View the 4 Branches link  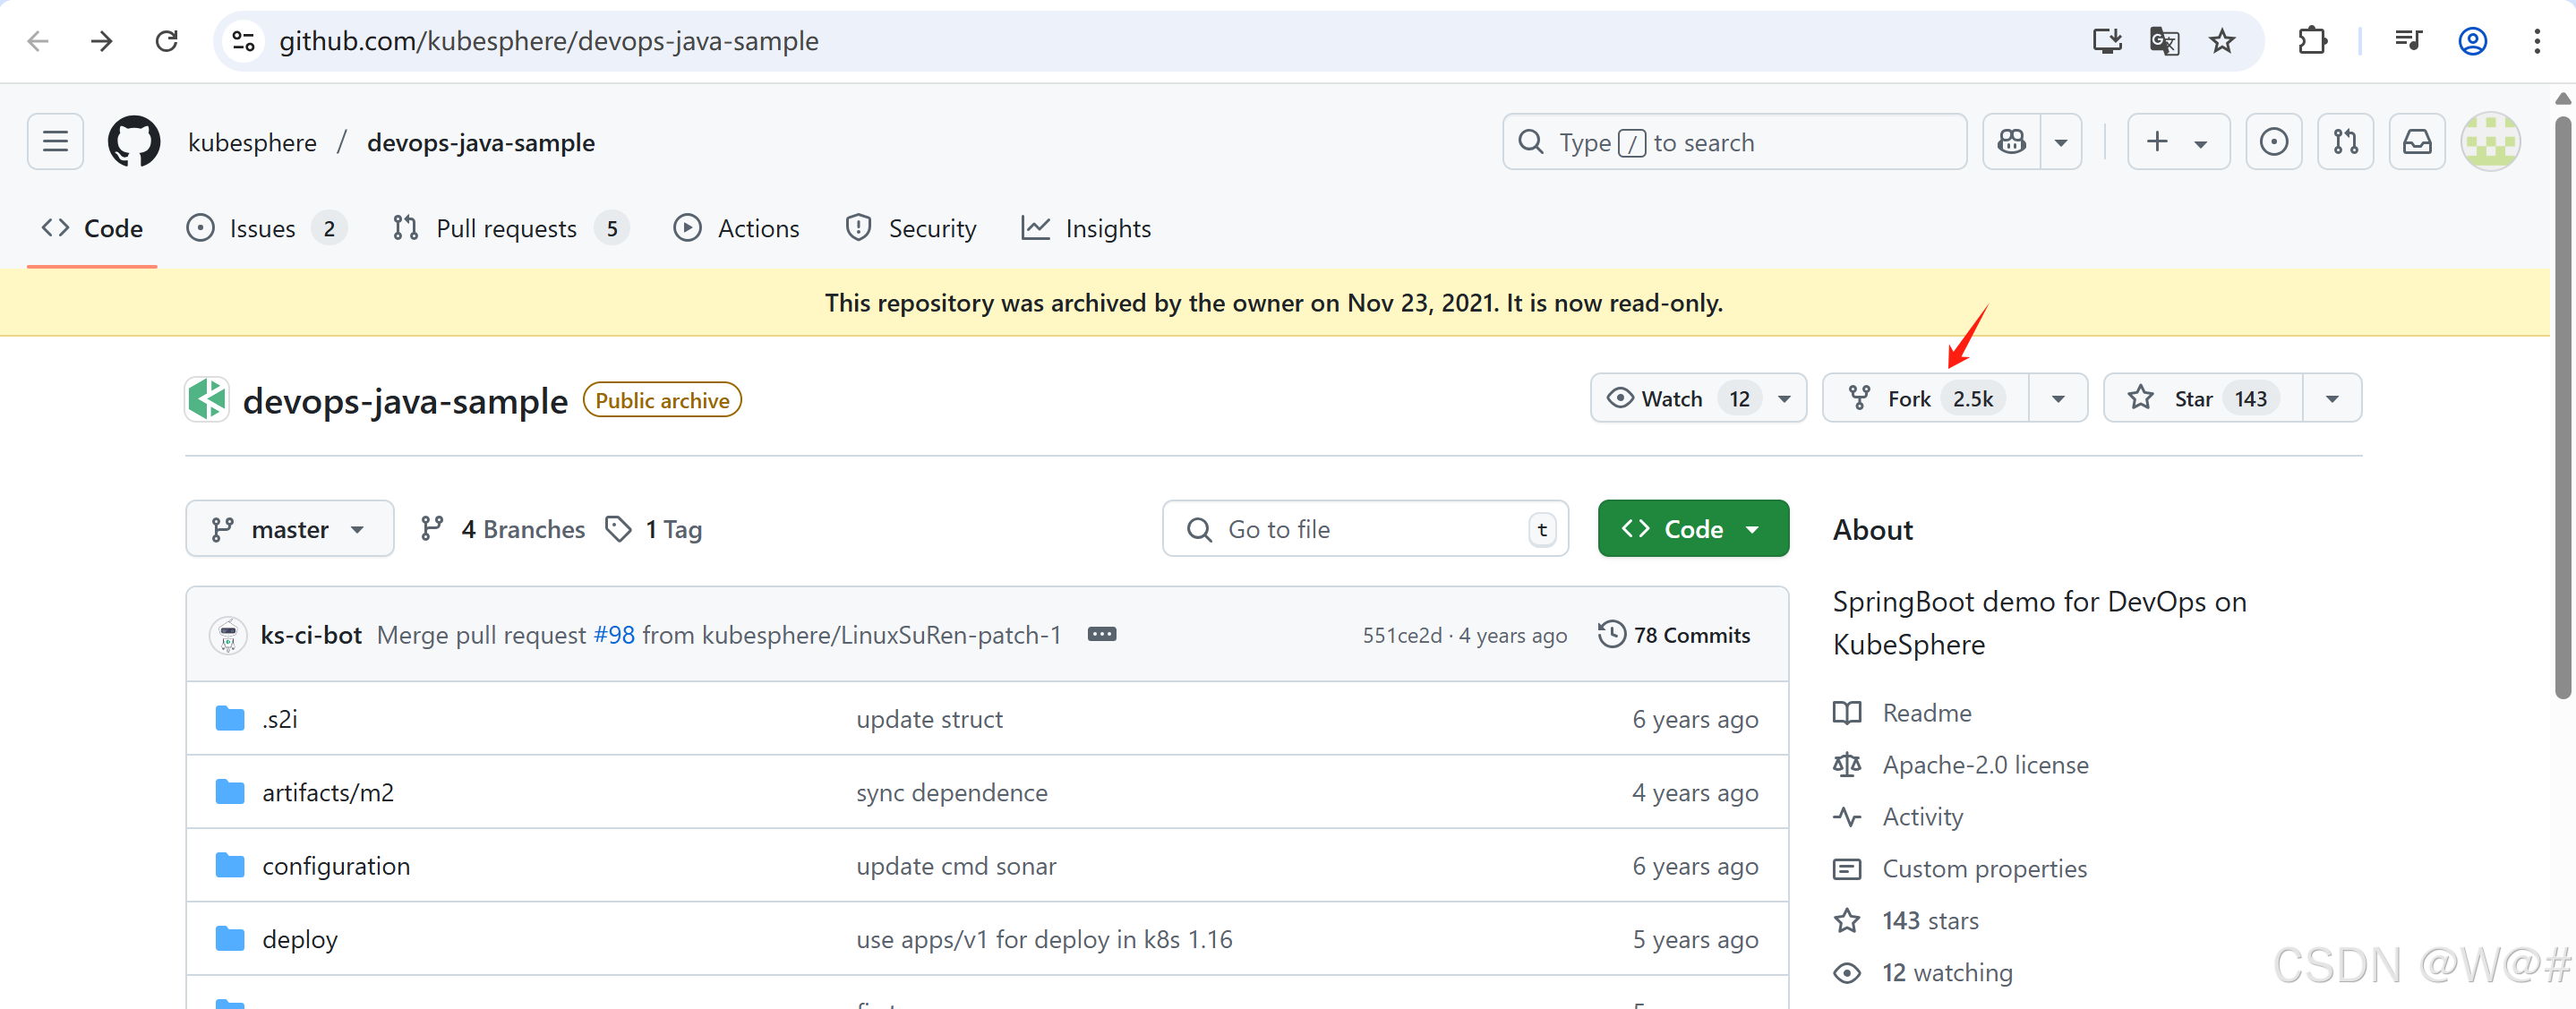pos(503,528)
